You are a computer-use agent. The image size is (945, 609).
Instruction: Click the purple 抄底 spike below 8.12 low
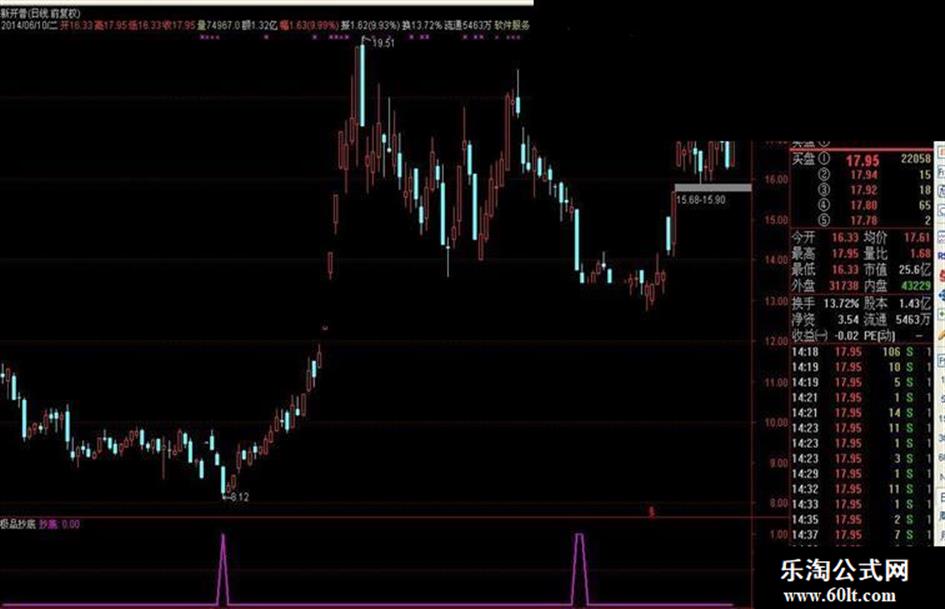click(x=223, y=568)
